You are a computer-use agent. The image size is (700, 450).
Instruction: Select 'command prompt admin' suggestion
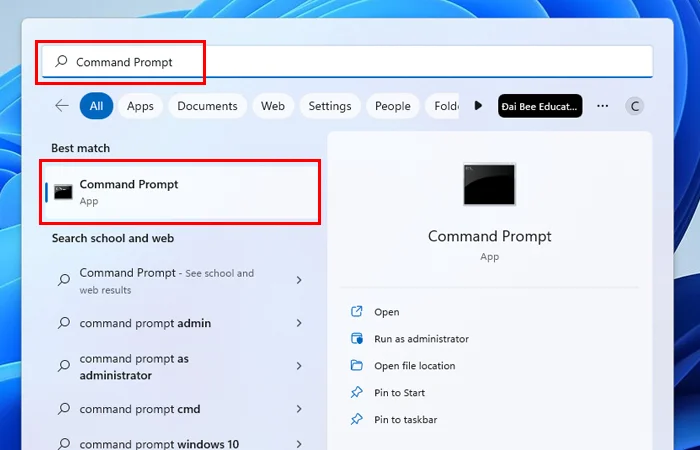point(180,323)
